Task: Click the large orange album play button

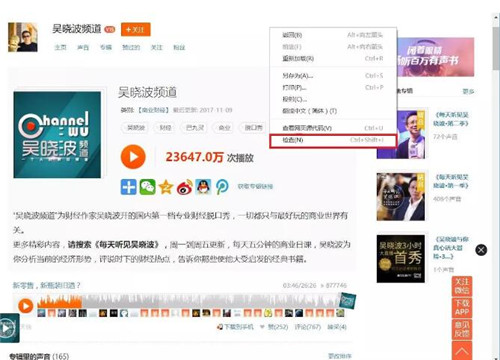Action: [x=133, y=157]
